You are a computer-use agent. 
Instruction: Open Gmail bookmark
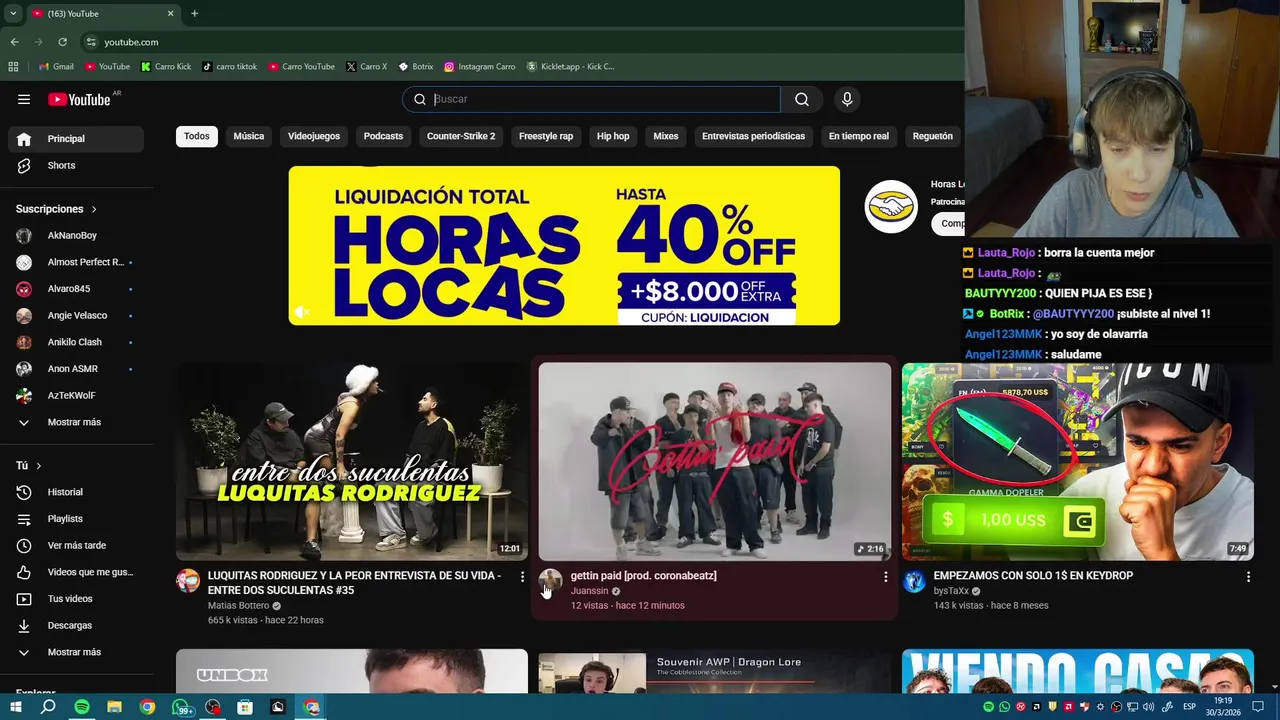coord(56,67)
